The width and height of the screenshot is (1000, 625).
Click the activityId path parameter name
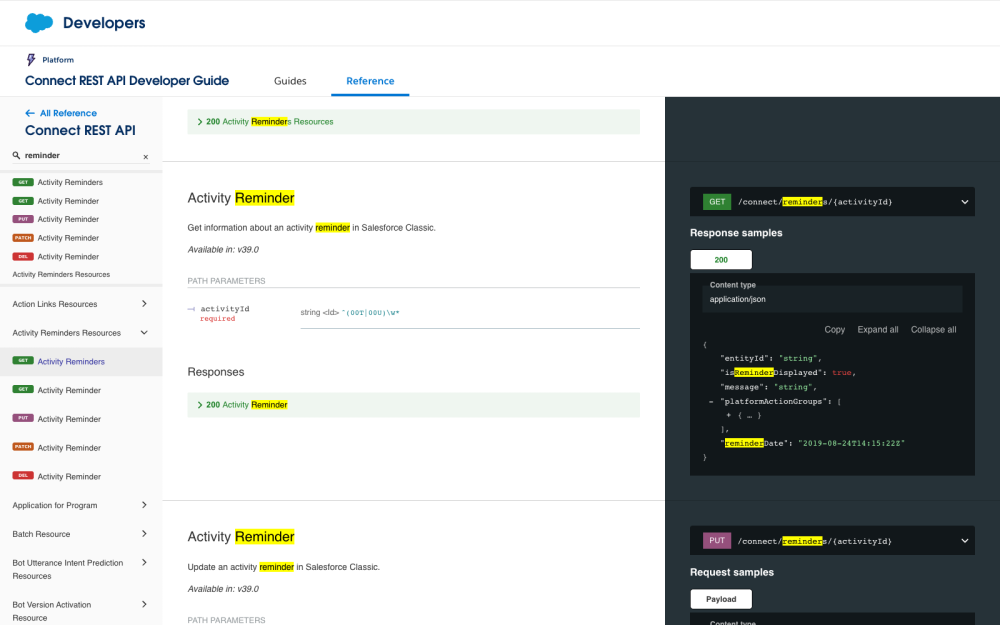224,309
